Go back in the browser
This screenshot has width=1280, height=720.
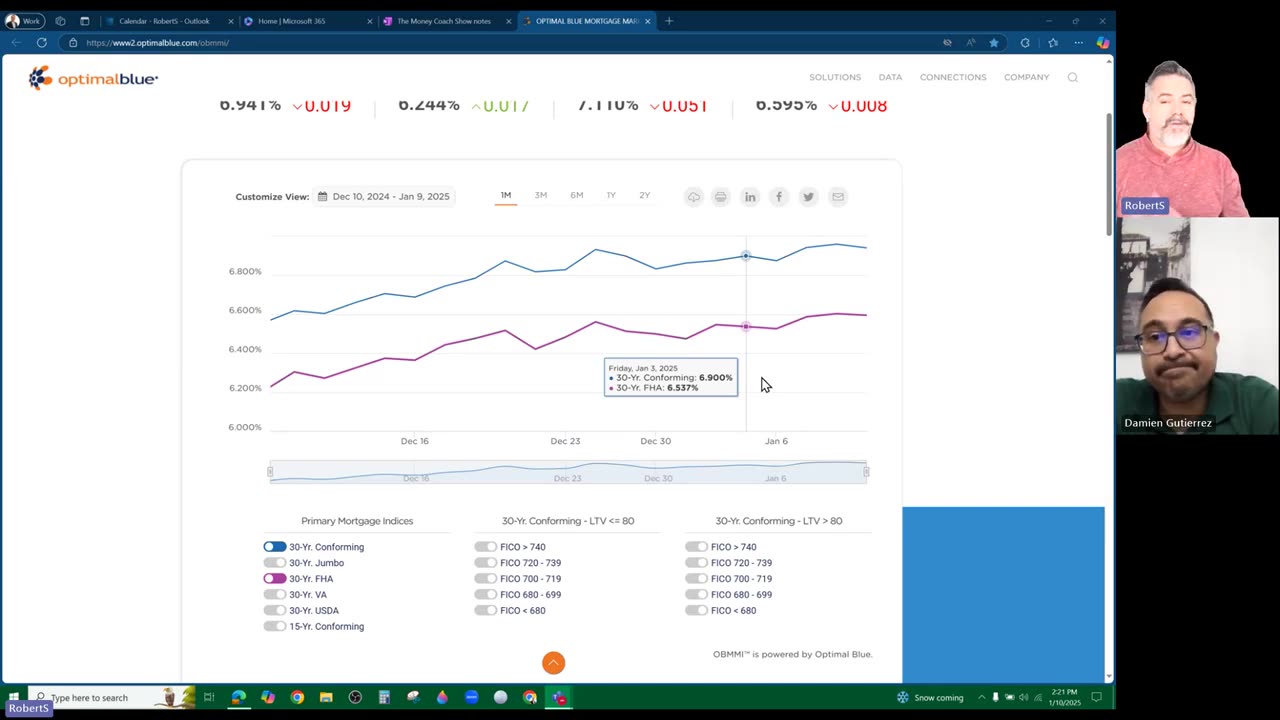pos(16,43)
